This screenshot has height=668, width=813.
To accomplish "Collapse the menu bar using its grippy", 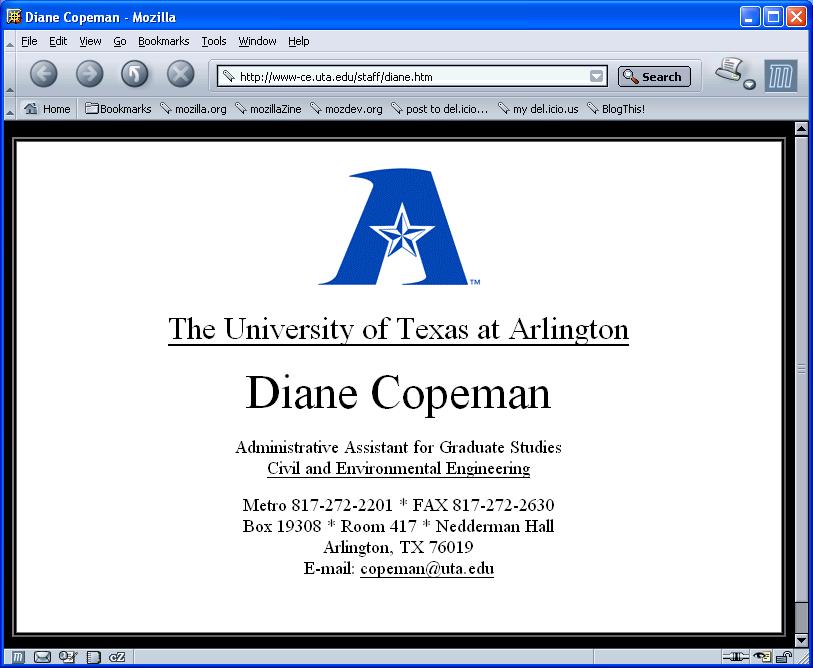I will click(x=10, y=41).
